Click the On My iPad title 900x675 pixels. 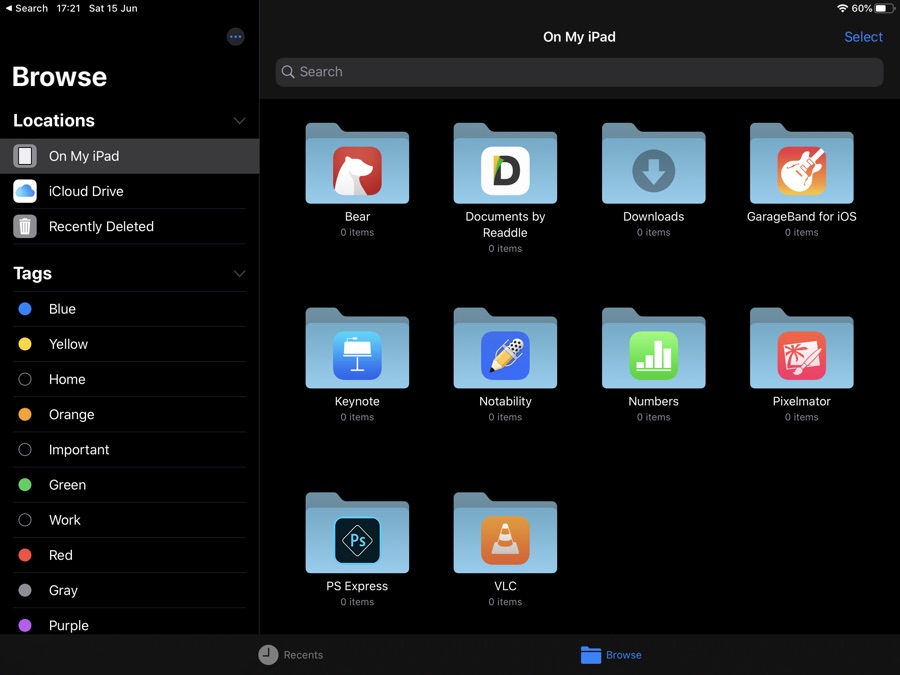579,37
